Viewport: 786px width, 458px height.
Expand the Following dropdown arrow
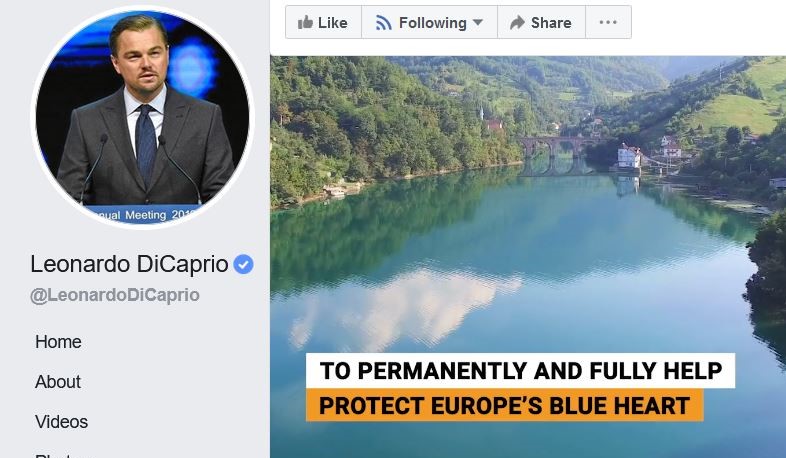(478, 22)
